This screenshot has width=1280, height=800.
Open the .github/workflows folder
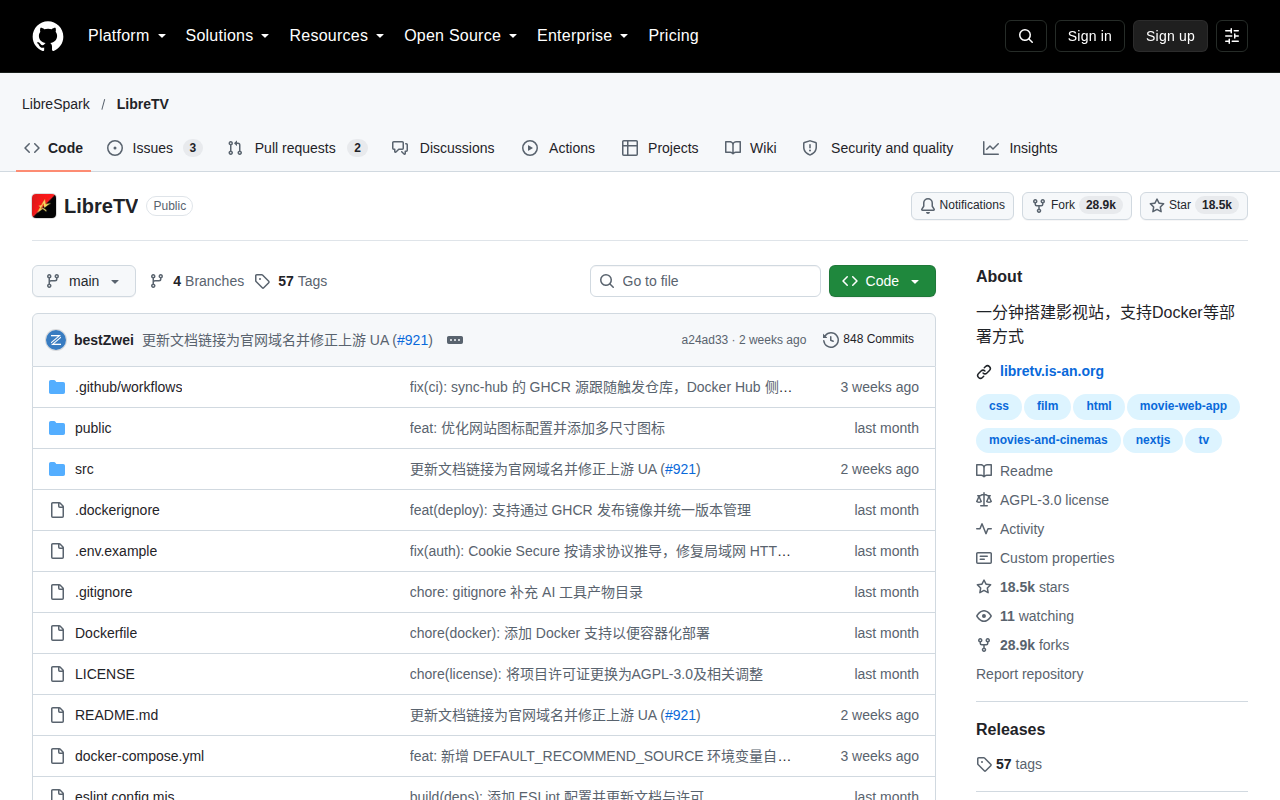[128, 387]
